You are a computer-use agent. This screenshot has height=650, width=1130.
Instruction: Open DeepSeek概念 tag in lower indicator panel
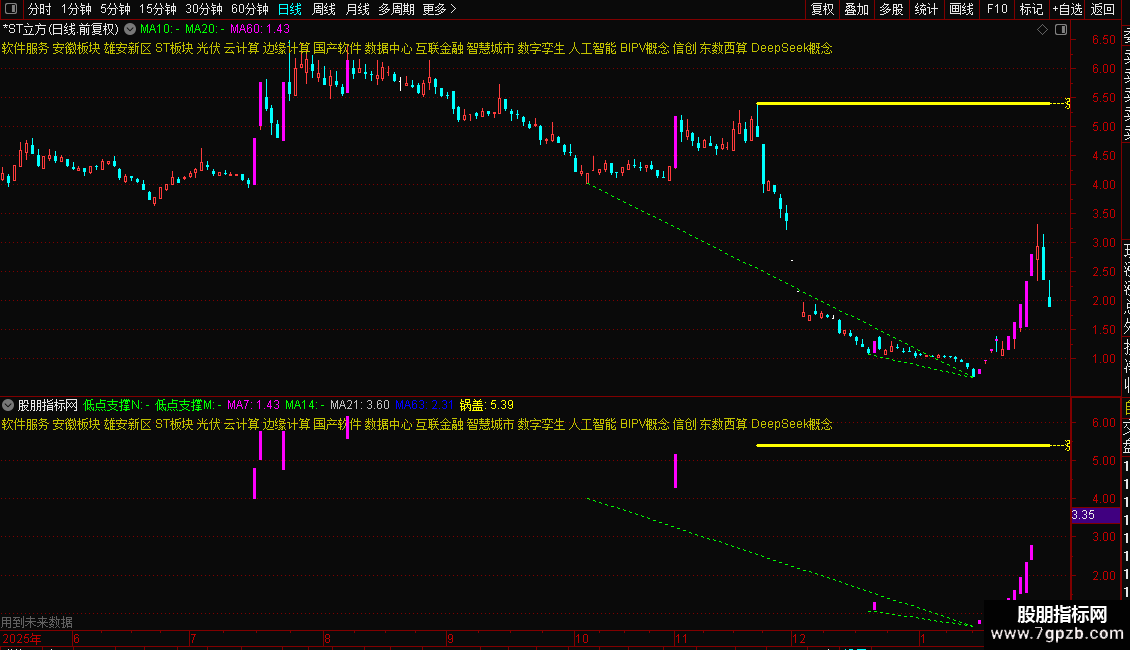tap(792, 424)
